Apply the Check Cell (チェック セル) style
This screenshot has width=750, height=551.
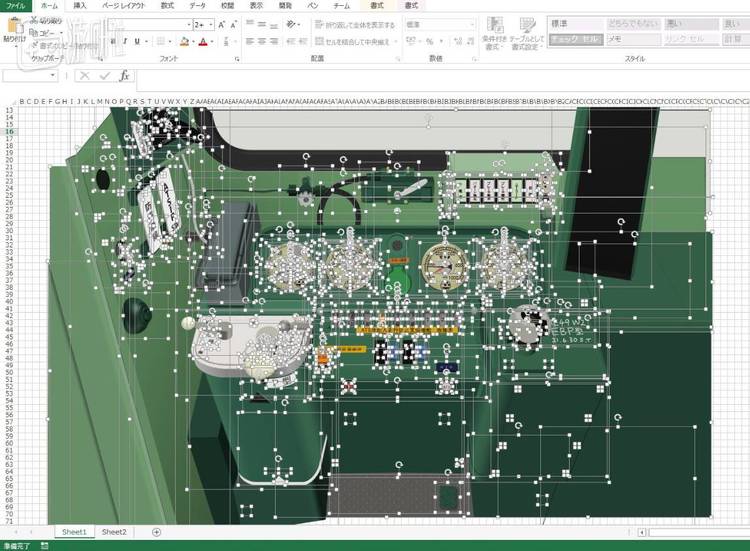576,38
